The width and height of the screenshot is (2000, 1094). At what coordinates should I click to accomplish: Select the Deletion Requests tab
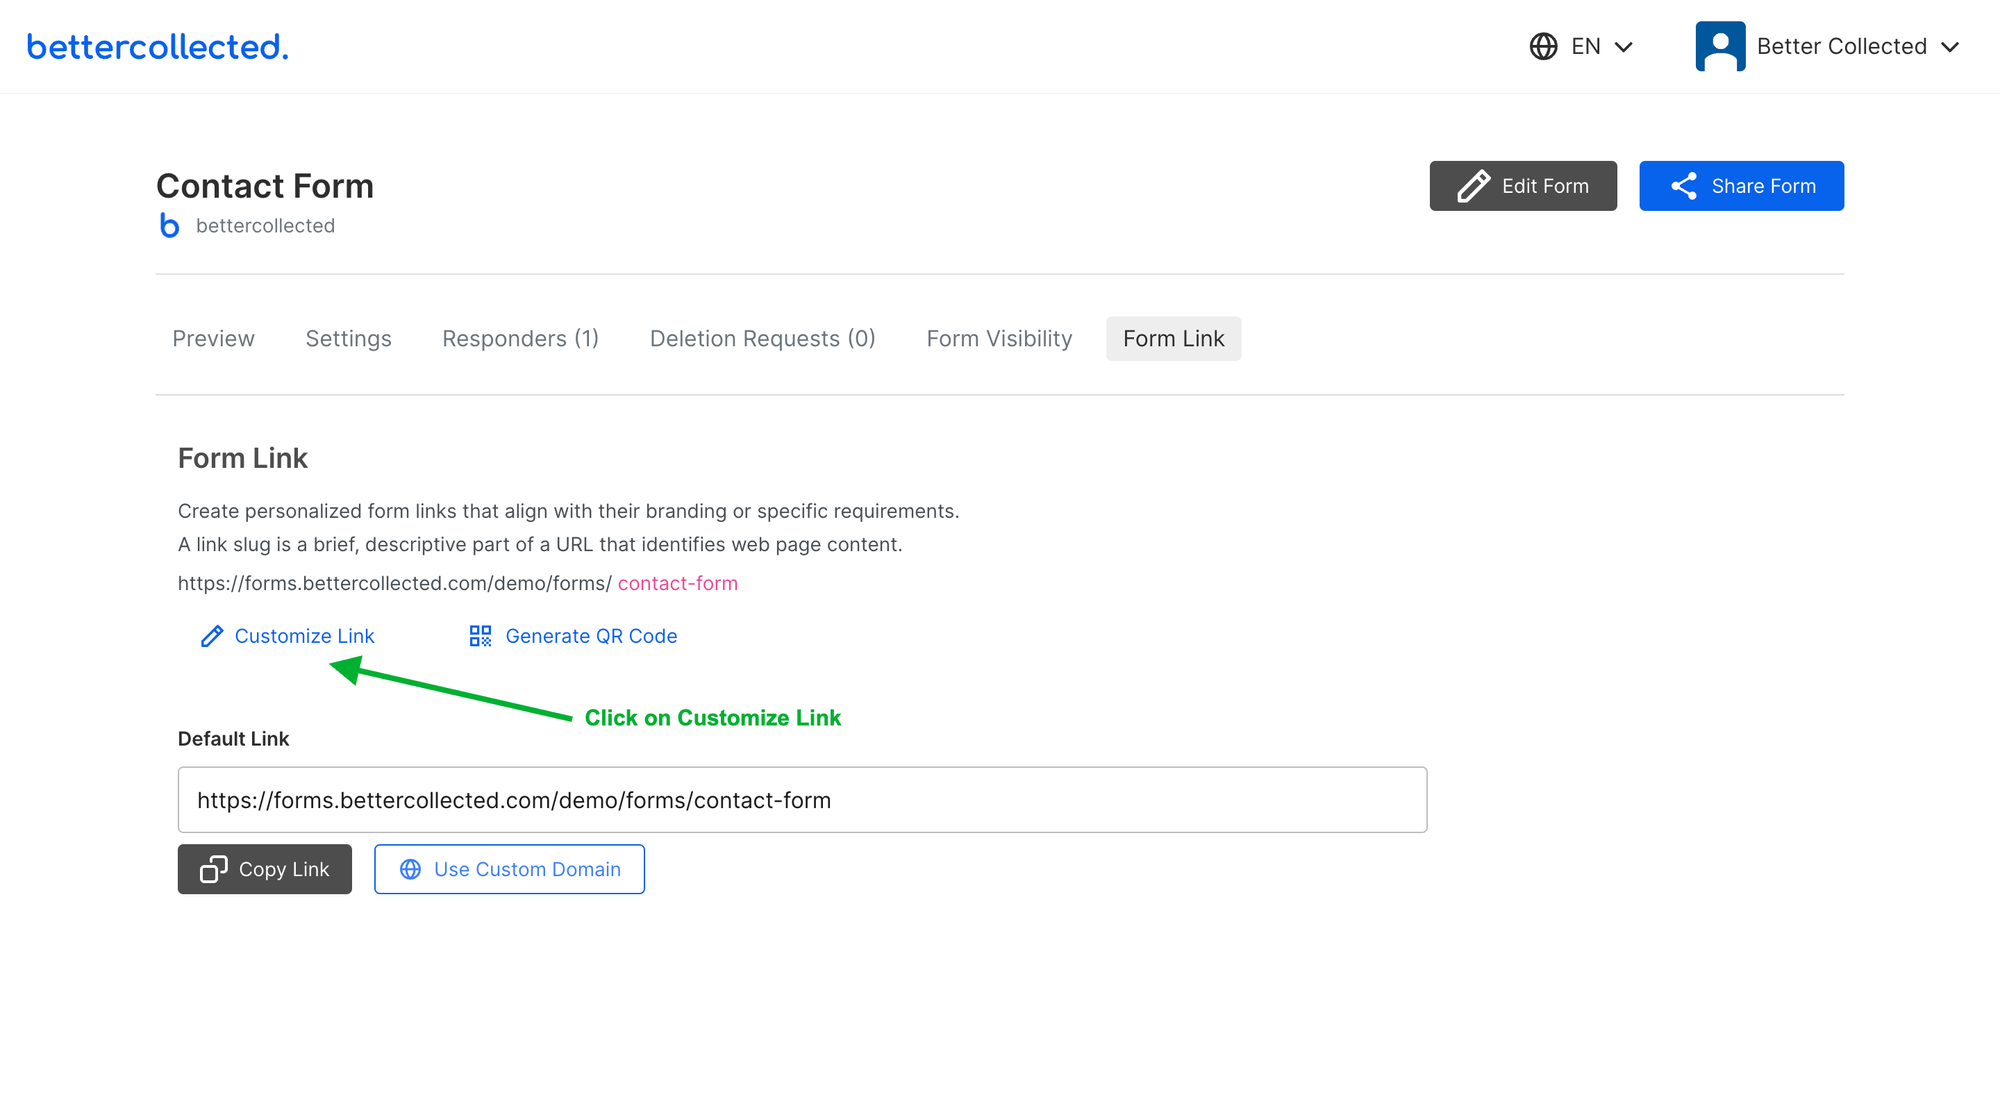[x=762, y=338]
